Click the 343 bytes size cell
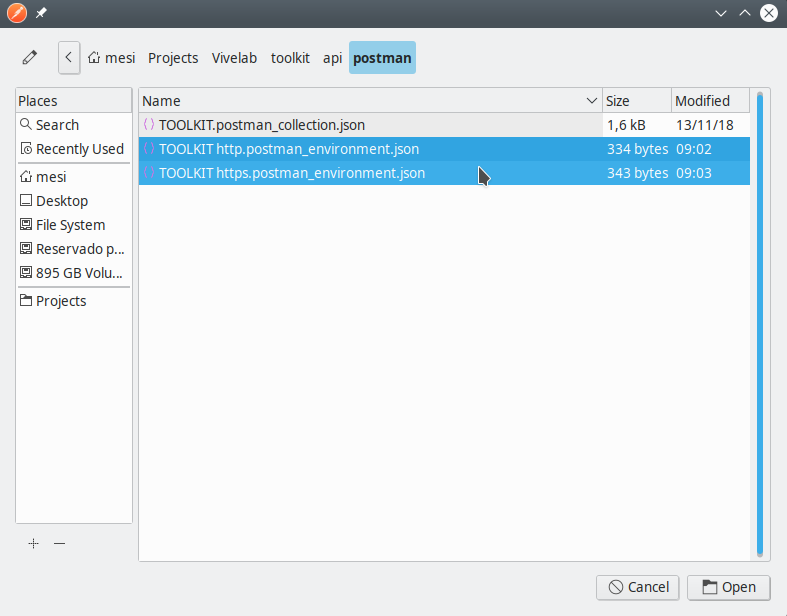 [x=637, y=173]
